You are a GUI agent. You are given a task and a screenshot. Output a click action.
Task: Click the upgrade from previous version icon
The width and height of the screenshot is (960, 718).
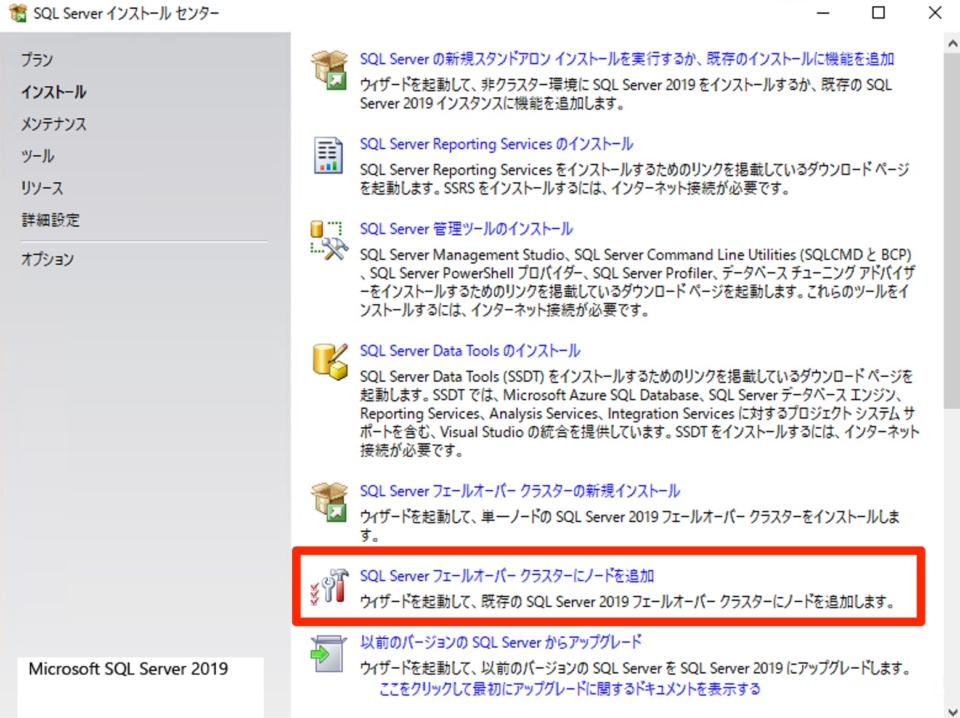tap(329, 654)
